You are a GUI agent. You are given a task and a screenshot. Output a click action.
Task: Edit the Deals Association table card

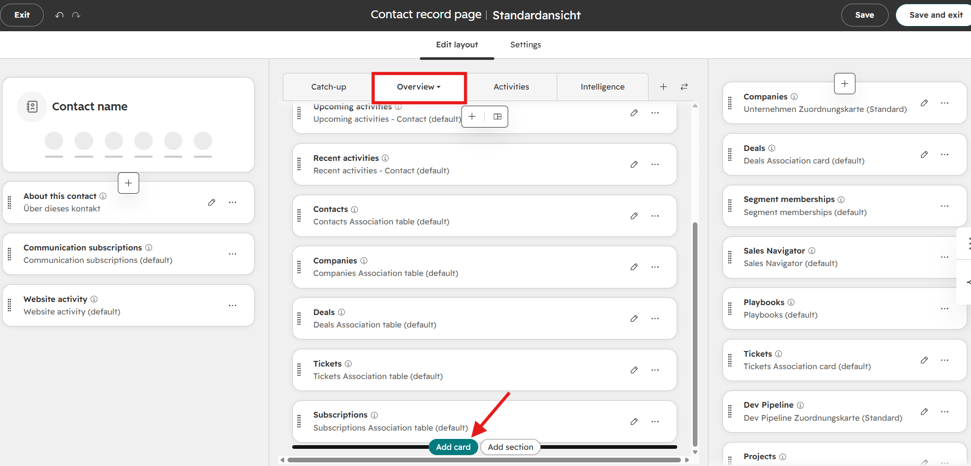click(x=634, y=319)
